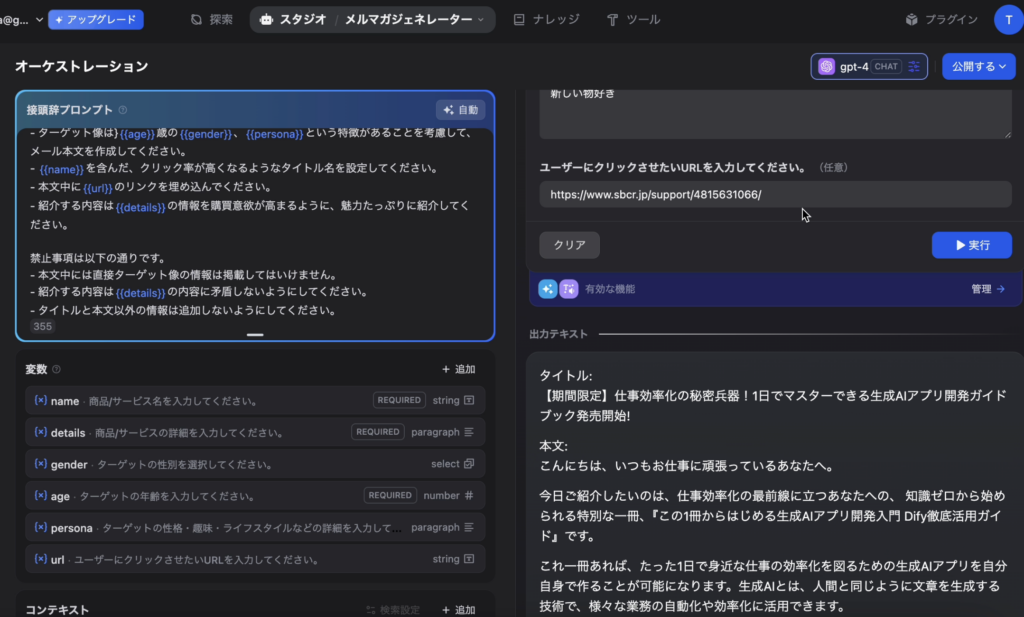The image size is (1024, 617).
Task: Click the help icon next to 接頭辞プロンプト
Action: tap(123, 110)
